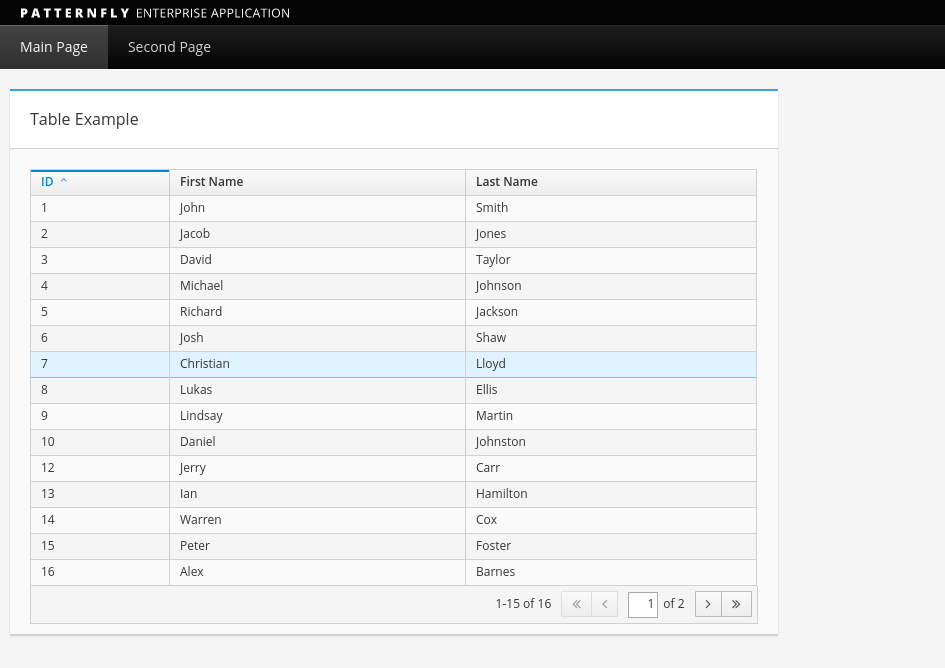
Task: Select the ID cell 12
Action: (x=100, y=468)
